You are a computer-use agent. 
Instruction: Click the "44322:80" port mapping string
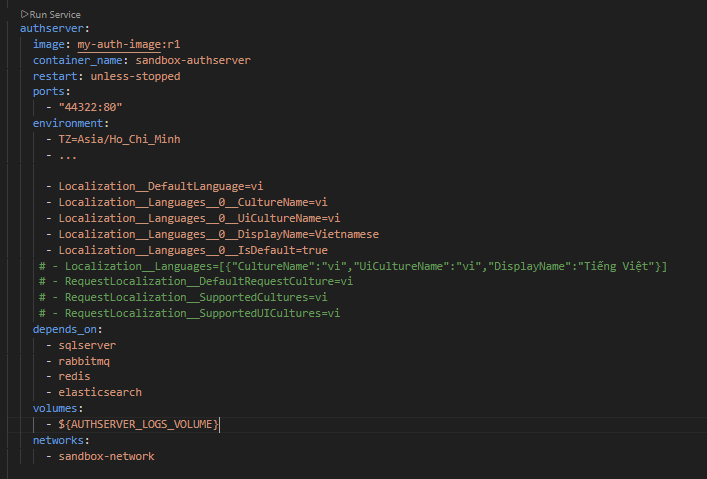(90, 107)
